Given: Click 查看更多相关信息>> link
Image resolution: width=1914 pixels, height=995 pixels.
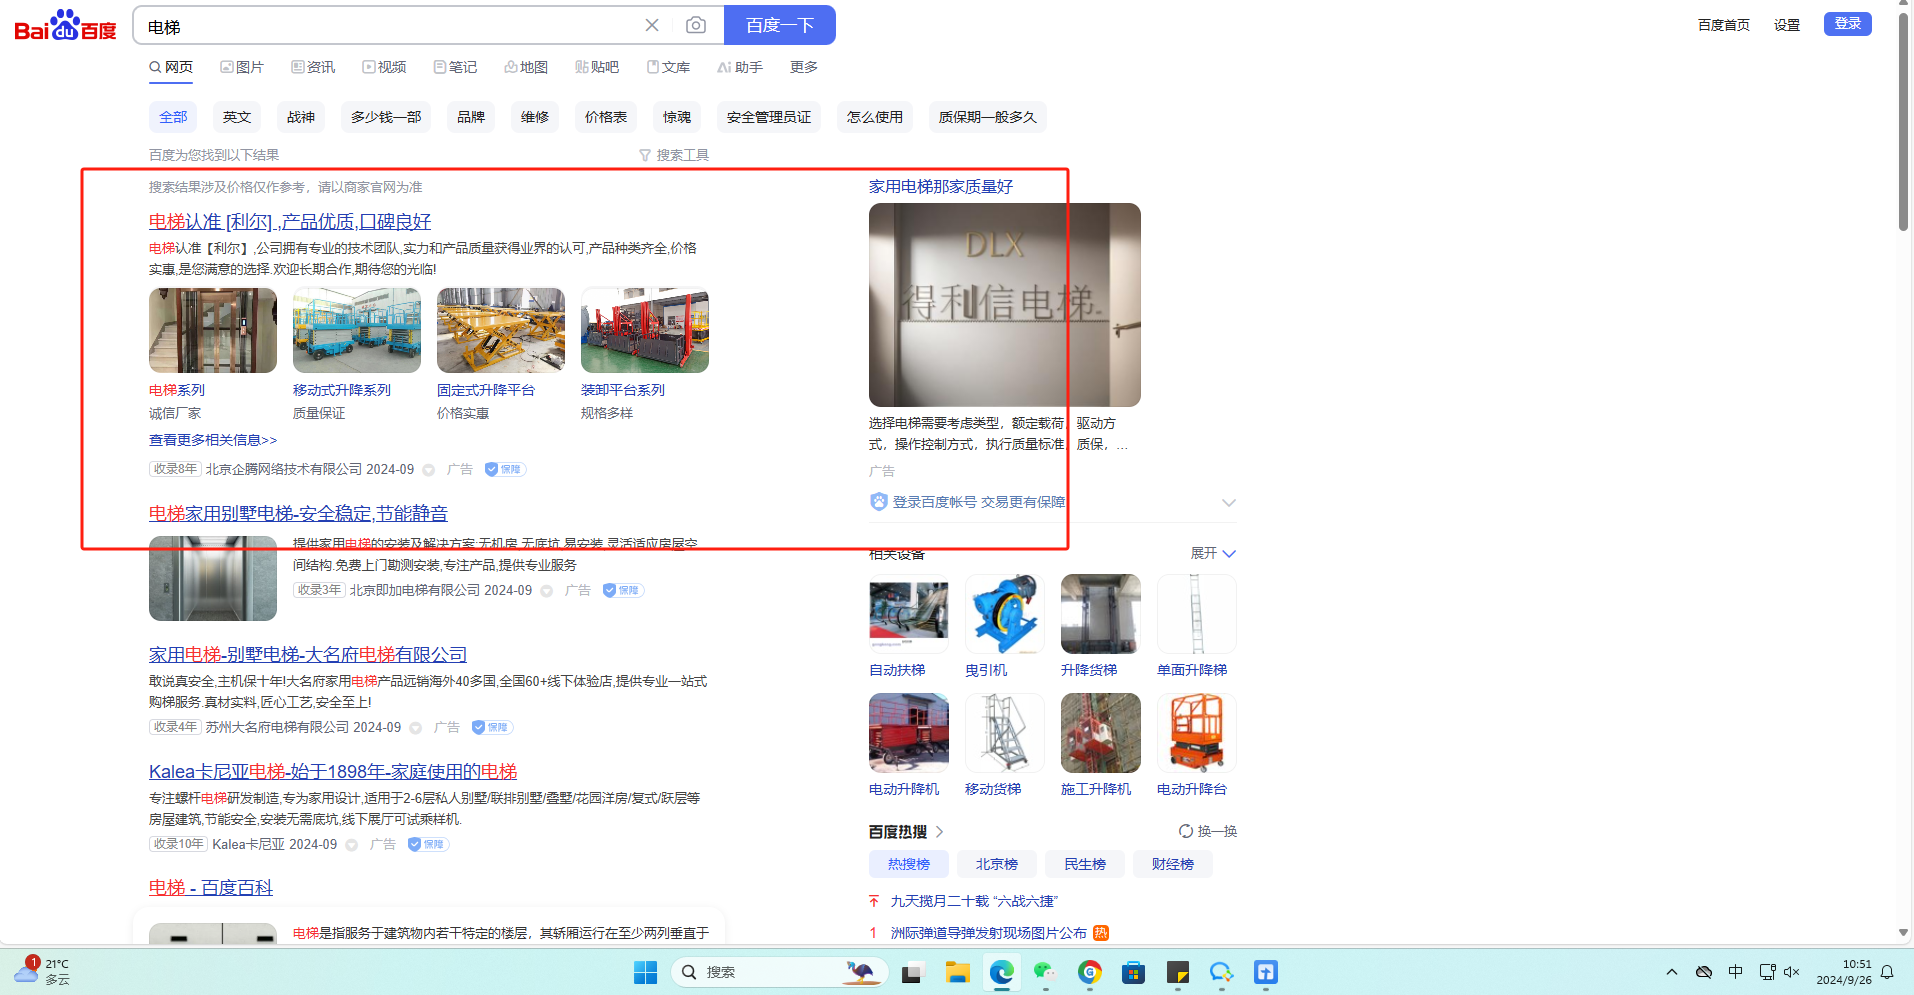Looking at the screenshot, I should click(x=213, y=440).
